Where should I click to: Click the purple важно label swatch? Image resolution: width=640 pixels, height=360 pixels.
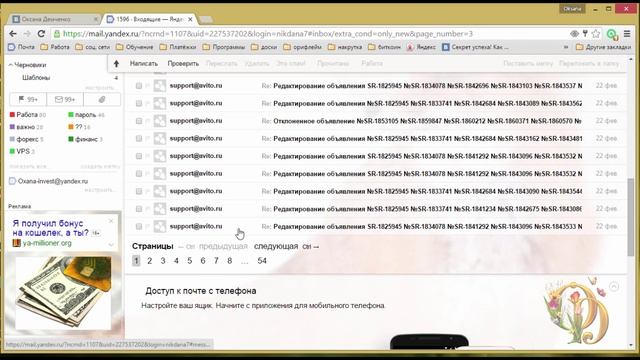pyautogui.click(x=12, y=127)
